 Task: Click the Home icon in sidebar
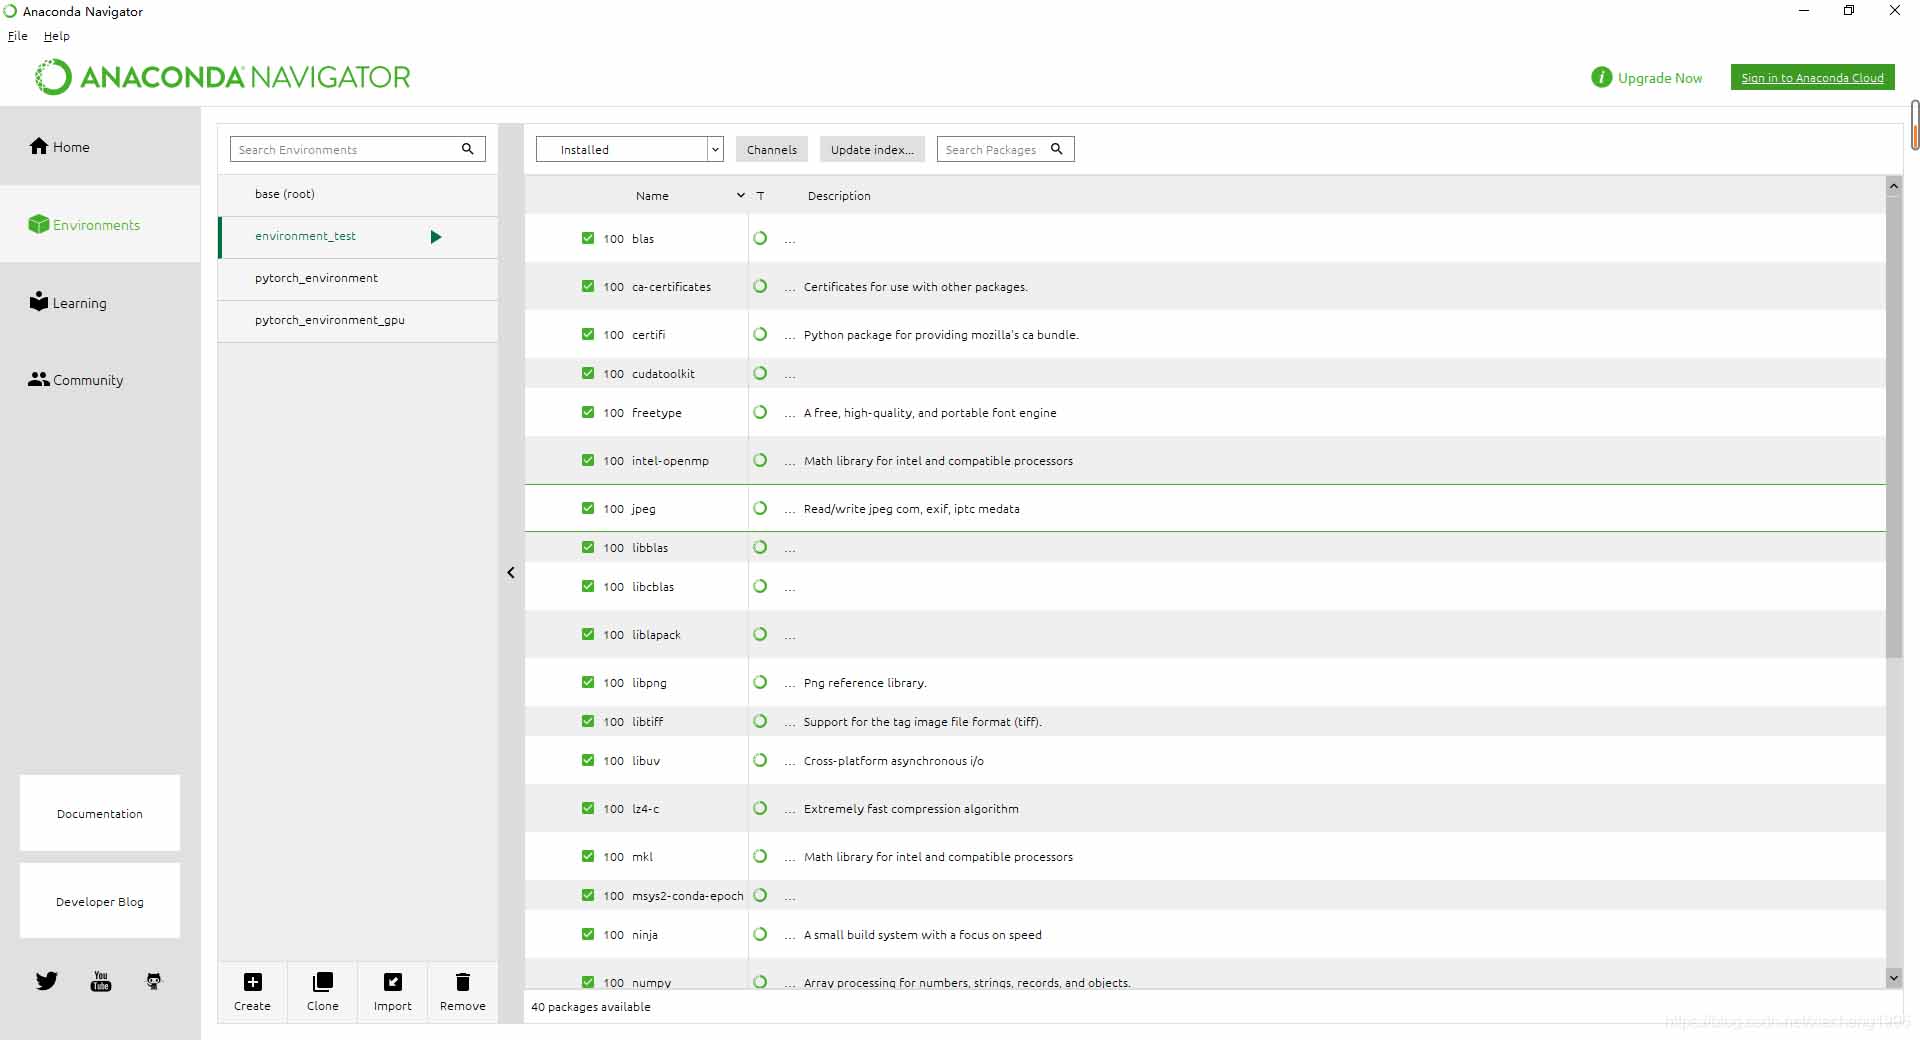click(x=39, y=146)
